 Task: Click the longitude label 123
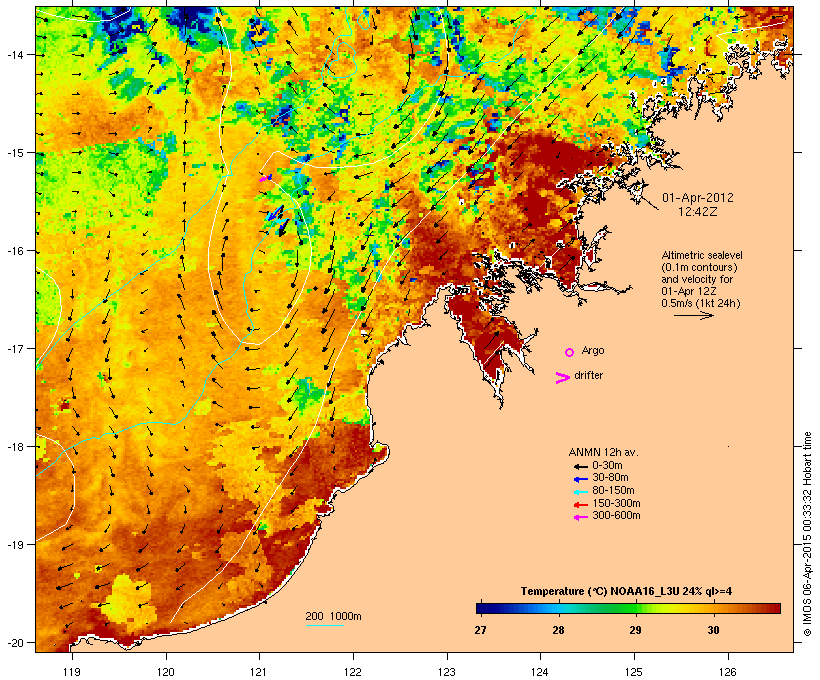447,672
